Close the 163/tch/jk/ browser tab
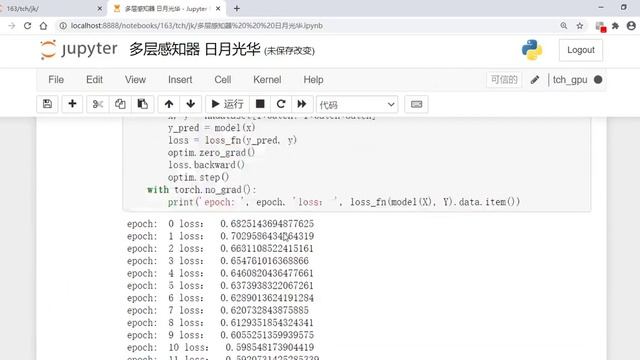The height and width of the screenshot is (360, 640). pos(100,9)
